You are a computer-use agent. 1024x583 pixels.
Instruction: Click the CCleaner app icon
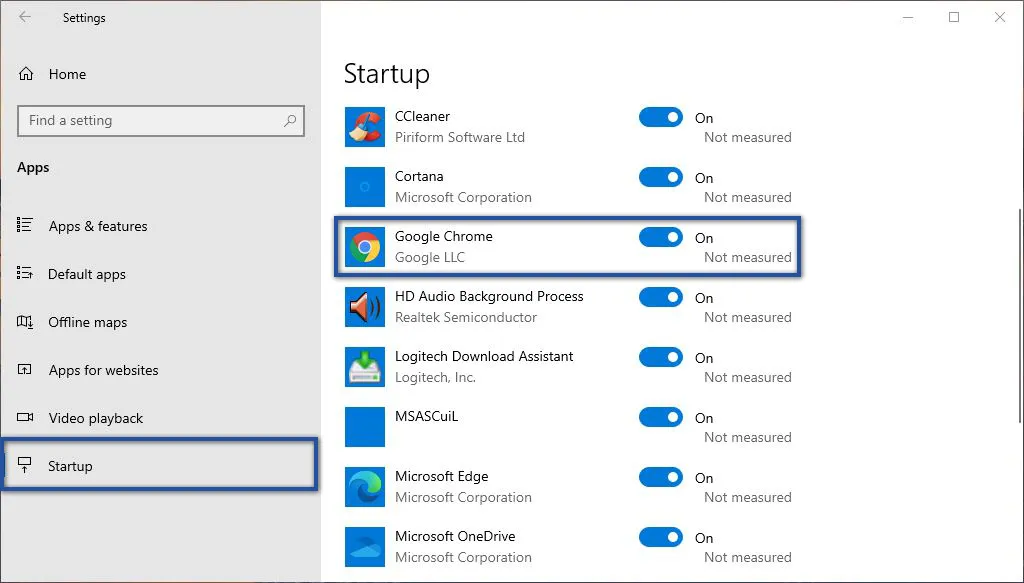click(x=364, y=126)
